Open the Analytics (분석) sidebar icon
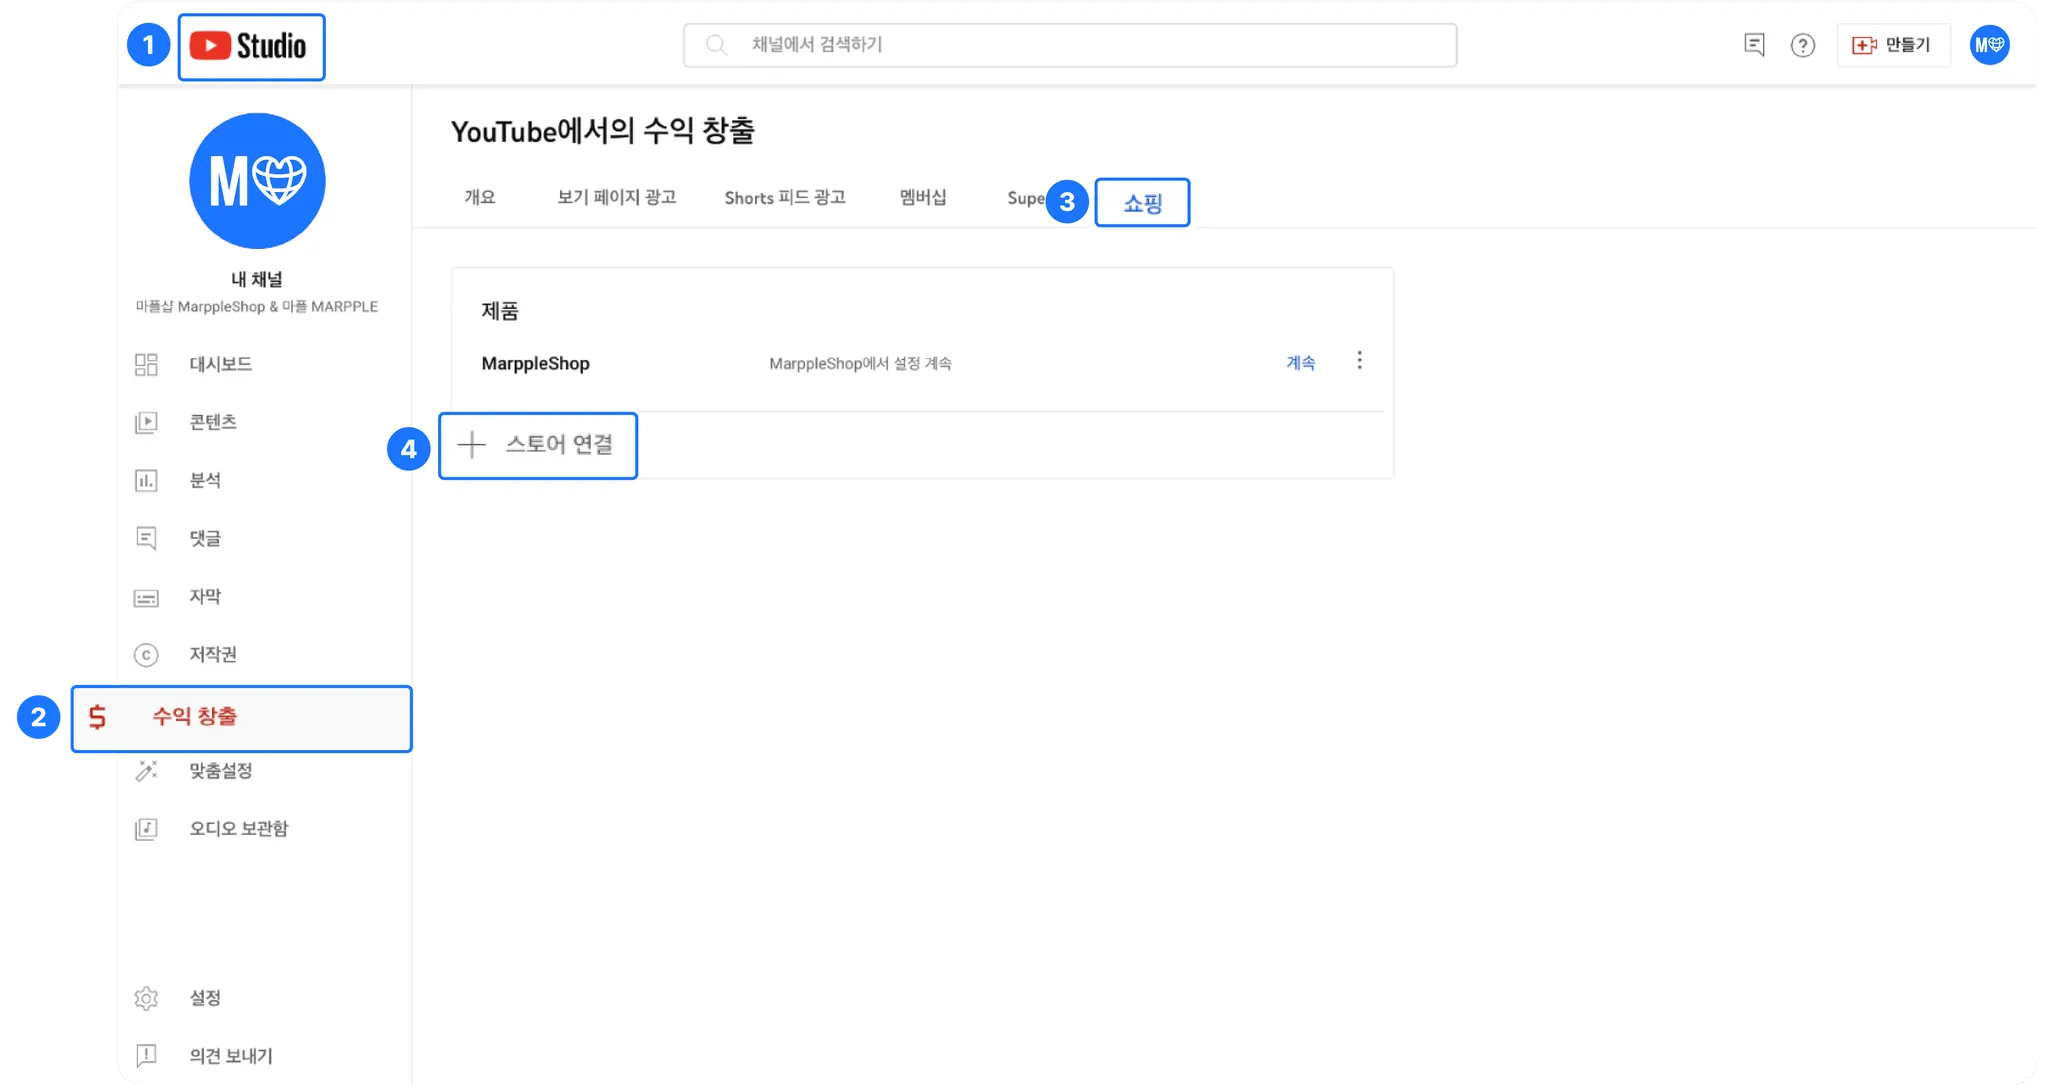The width and height of the screenshot is (2048, 1085). coord(146,481)
